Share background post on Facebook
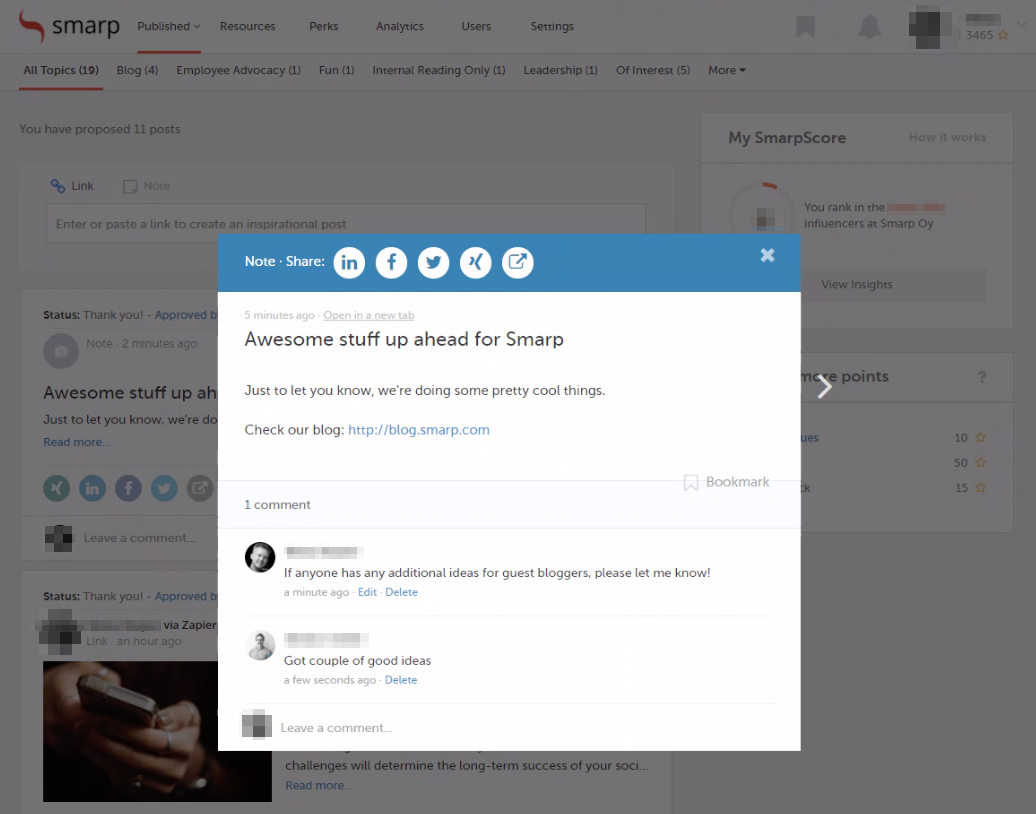This screenshot has width=1036, height=814. coord(128,488)
